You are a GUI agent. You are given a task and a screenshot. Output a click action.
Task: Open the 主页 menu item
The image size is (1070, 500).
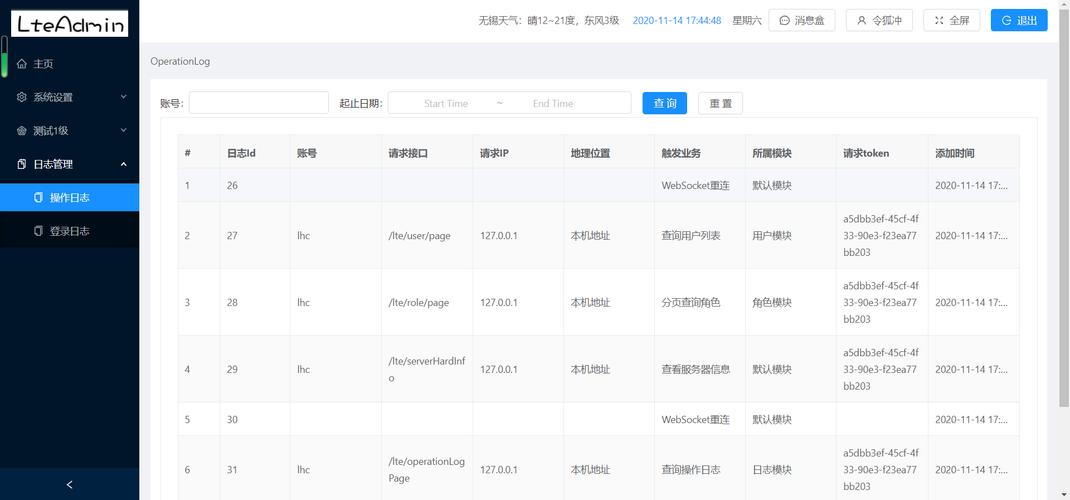pos(44,64)
